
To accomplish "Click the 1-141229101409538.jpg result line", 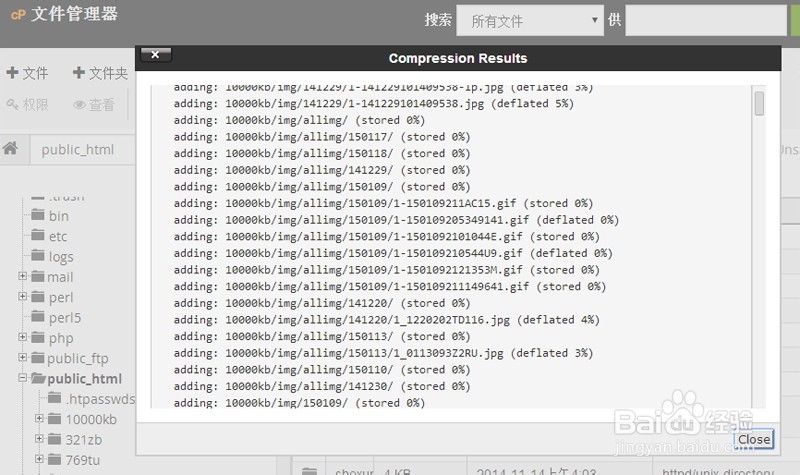I will tap(373, 104).
